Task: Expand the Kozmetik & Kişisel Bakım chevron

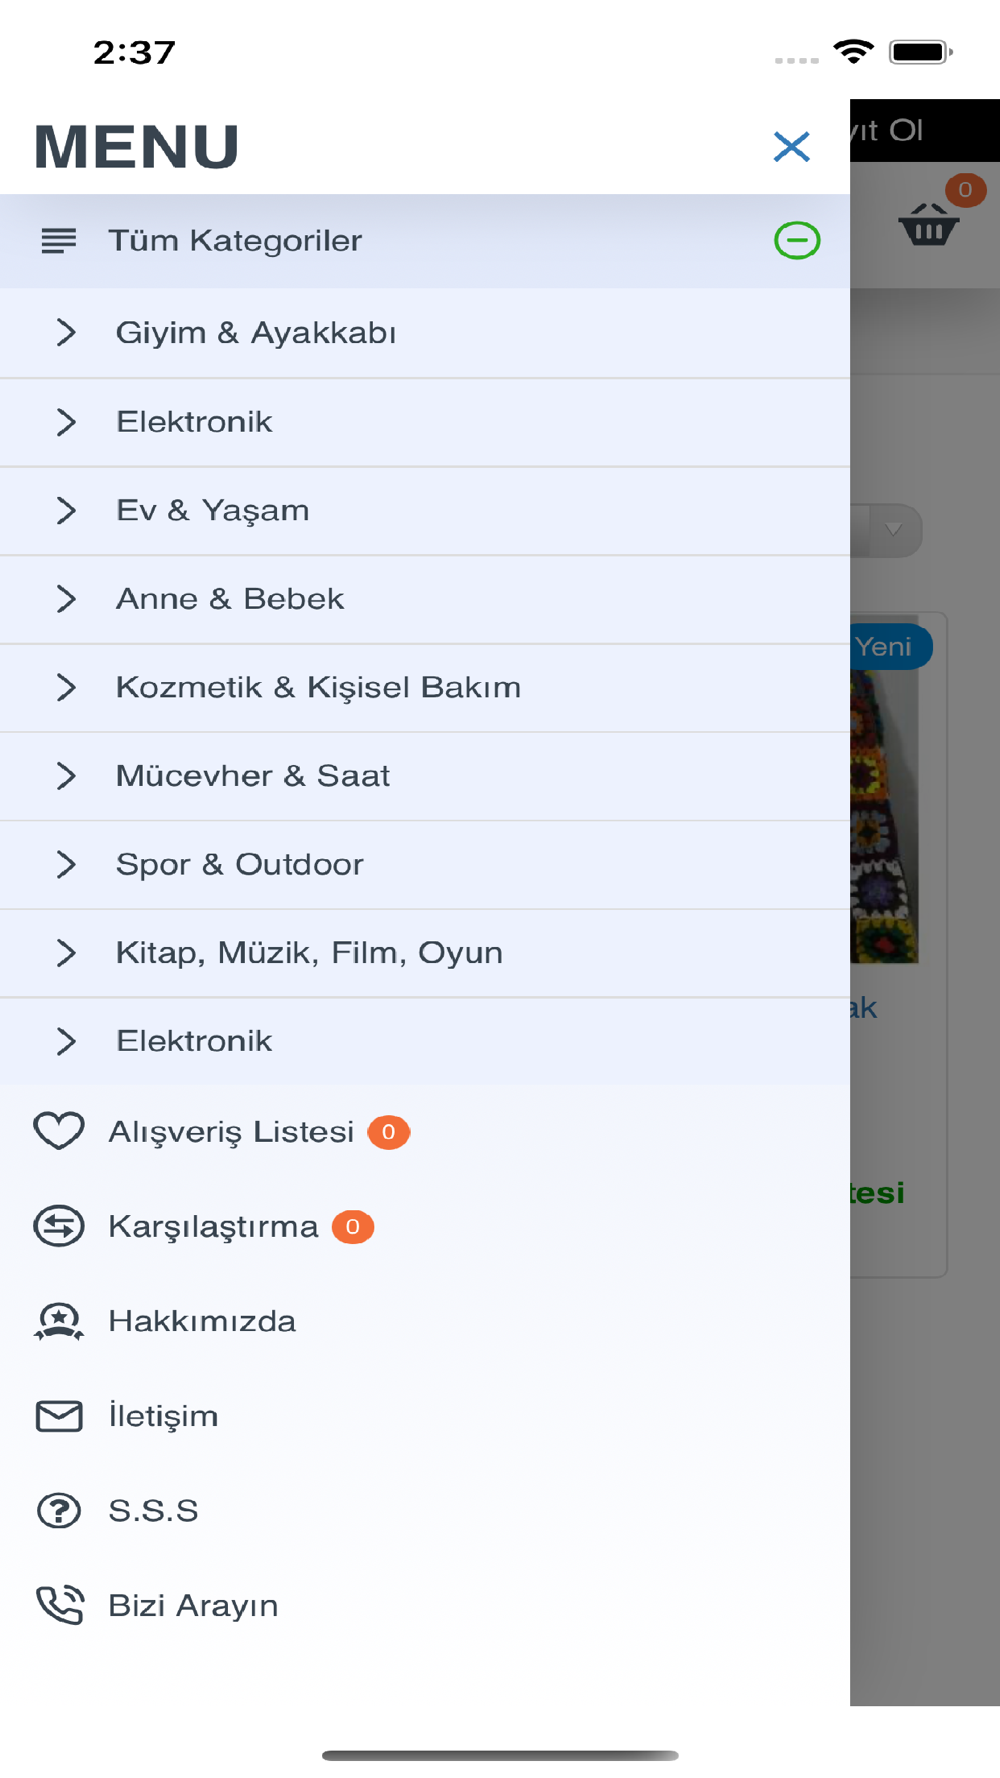Action: tap(66, 687)
